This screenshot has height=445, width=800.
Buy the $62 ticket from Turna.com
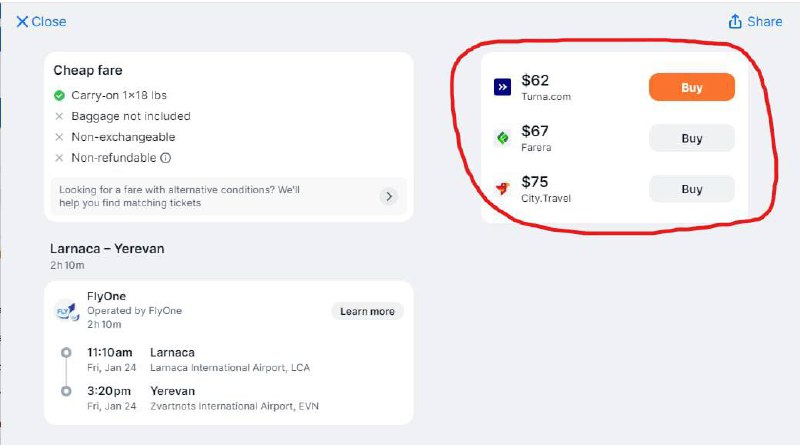click(691, 88)
